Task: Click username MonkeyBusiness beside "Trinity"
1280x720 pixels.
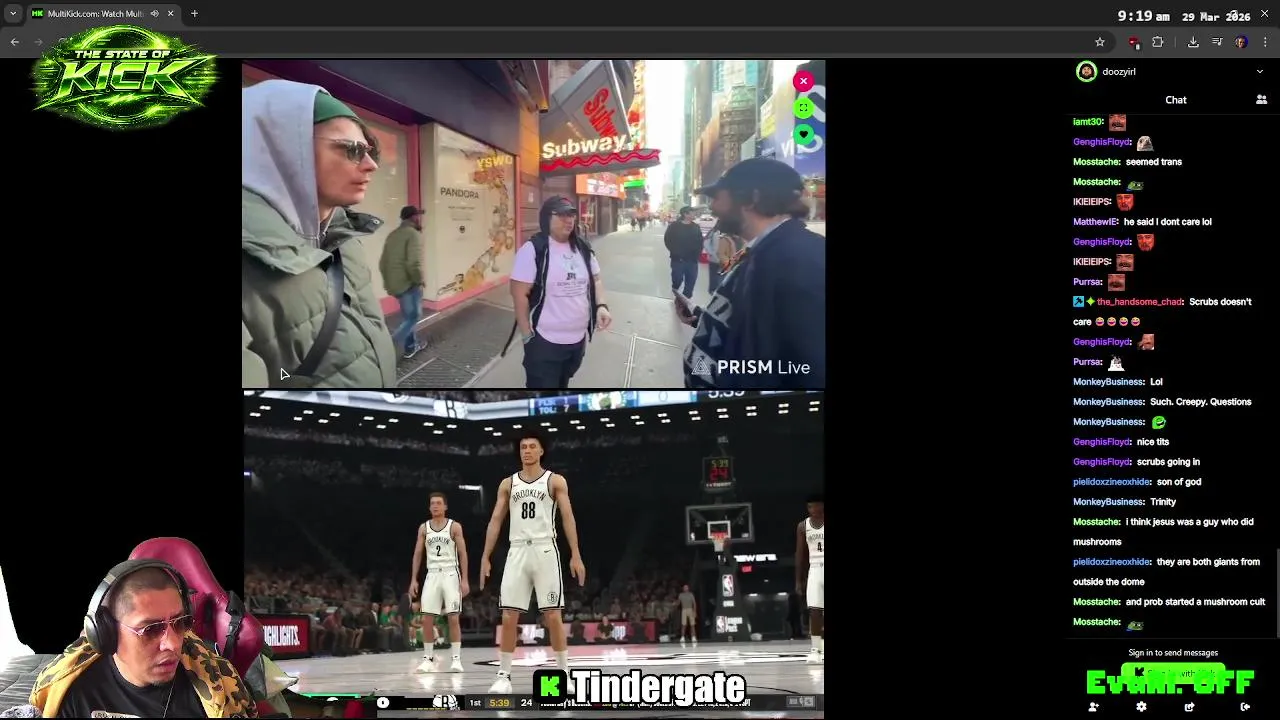Action: coord(1110,502)
